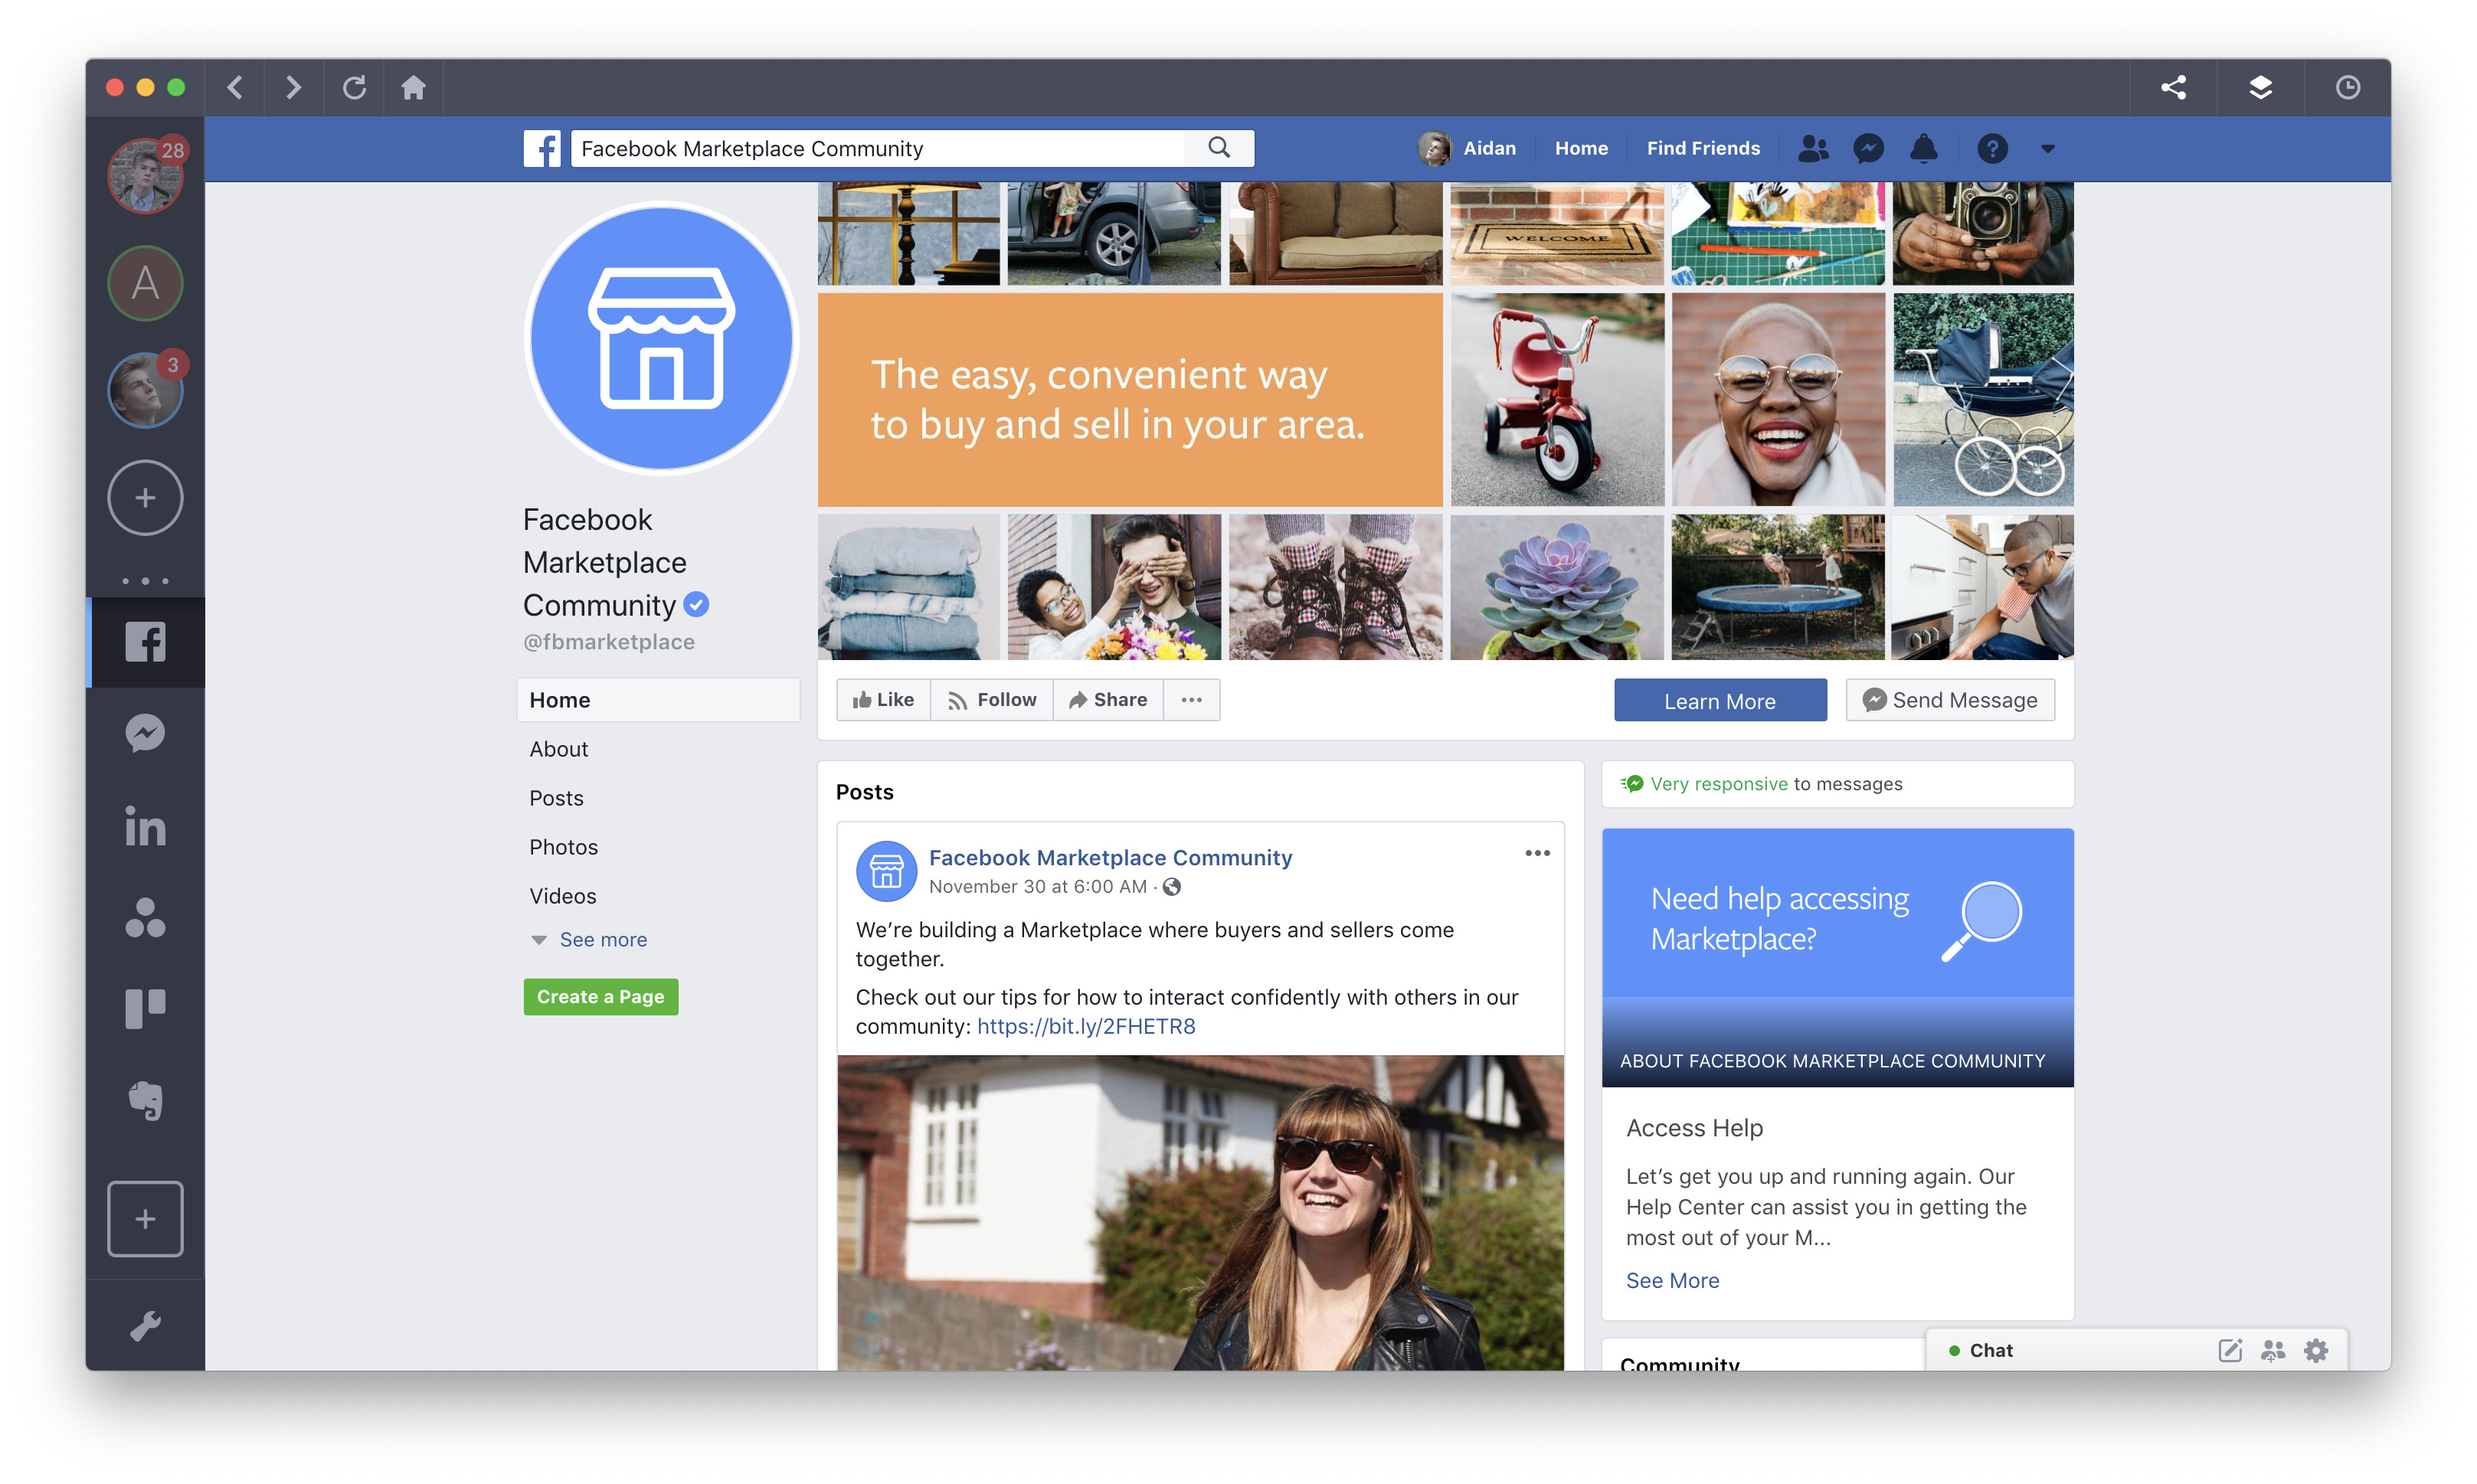Screen dimensions: 2477x1484
Task: Click the Send Message button
Action: point(1950,700)
